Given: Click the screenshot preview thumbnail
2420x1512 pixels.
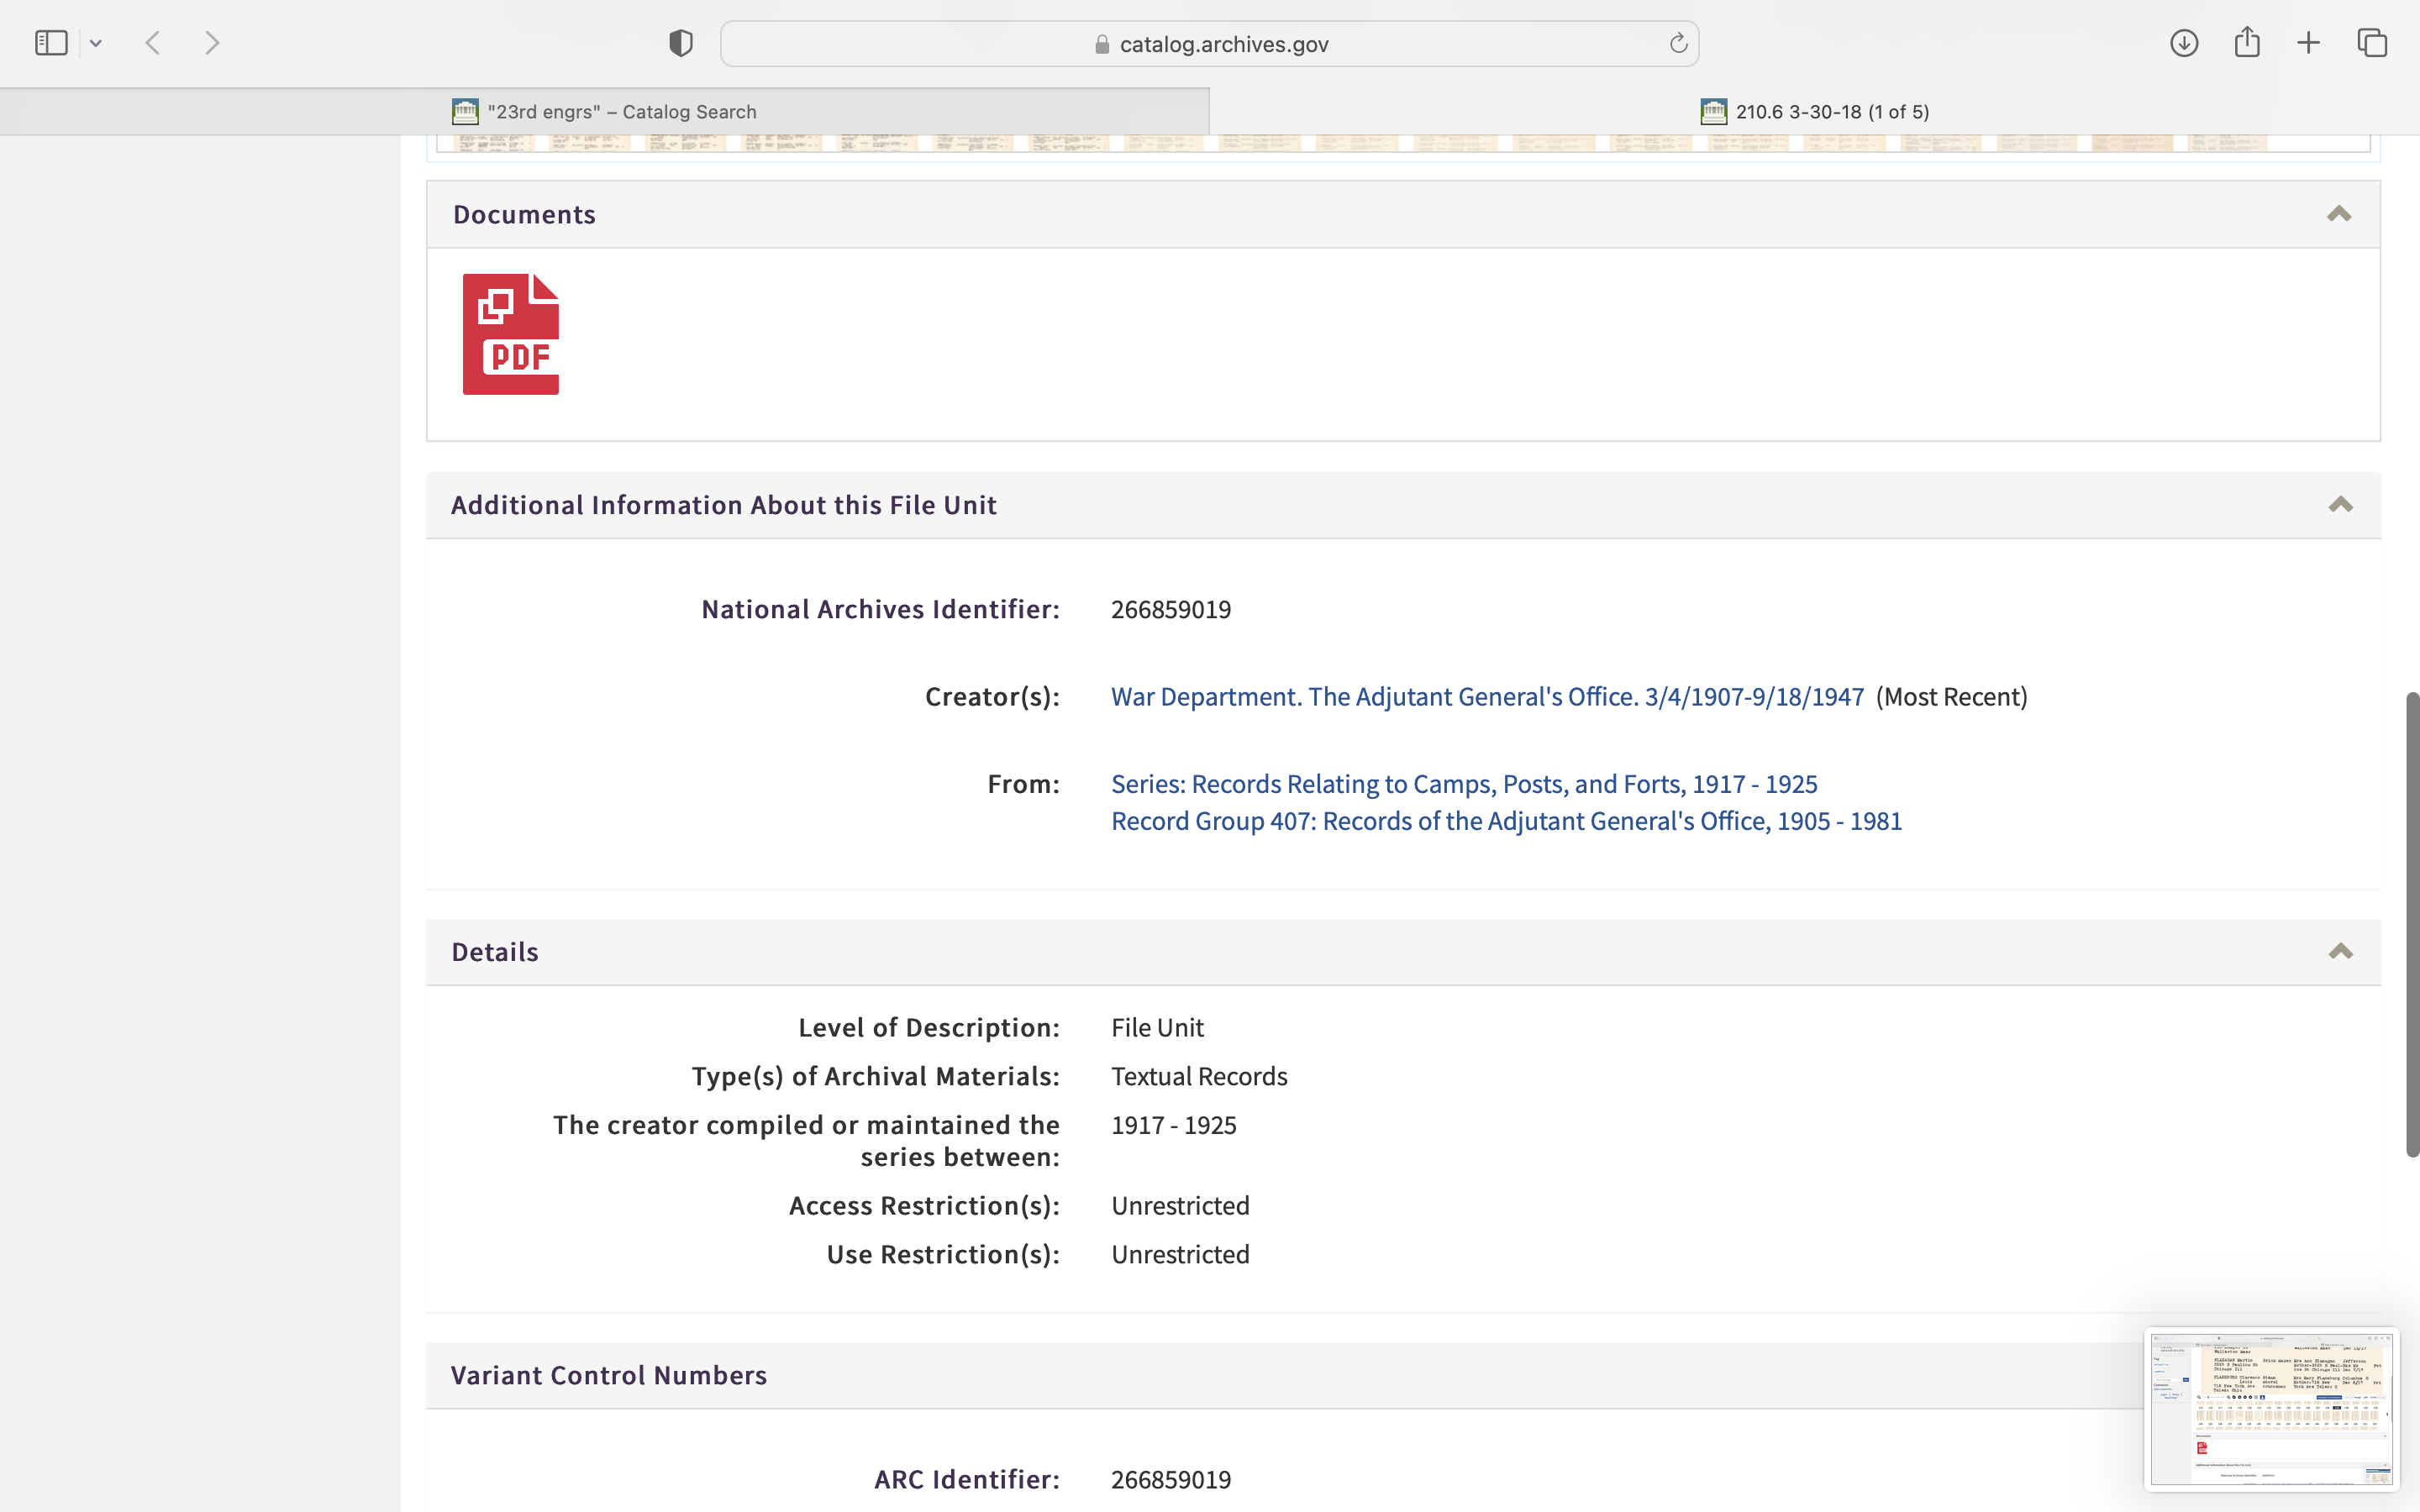Looking at the screenshot, I should 2271,1408.
